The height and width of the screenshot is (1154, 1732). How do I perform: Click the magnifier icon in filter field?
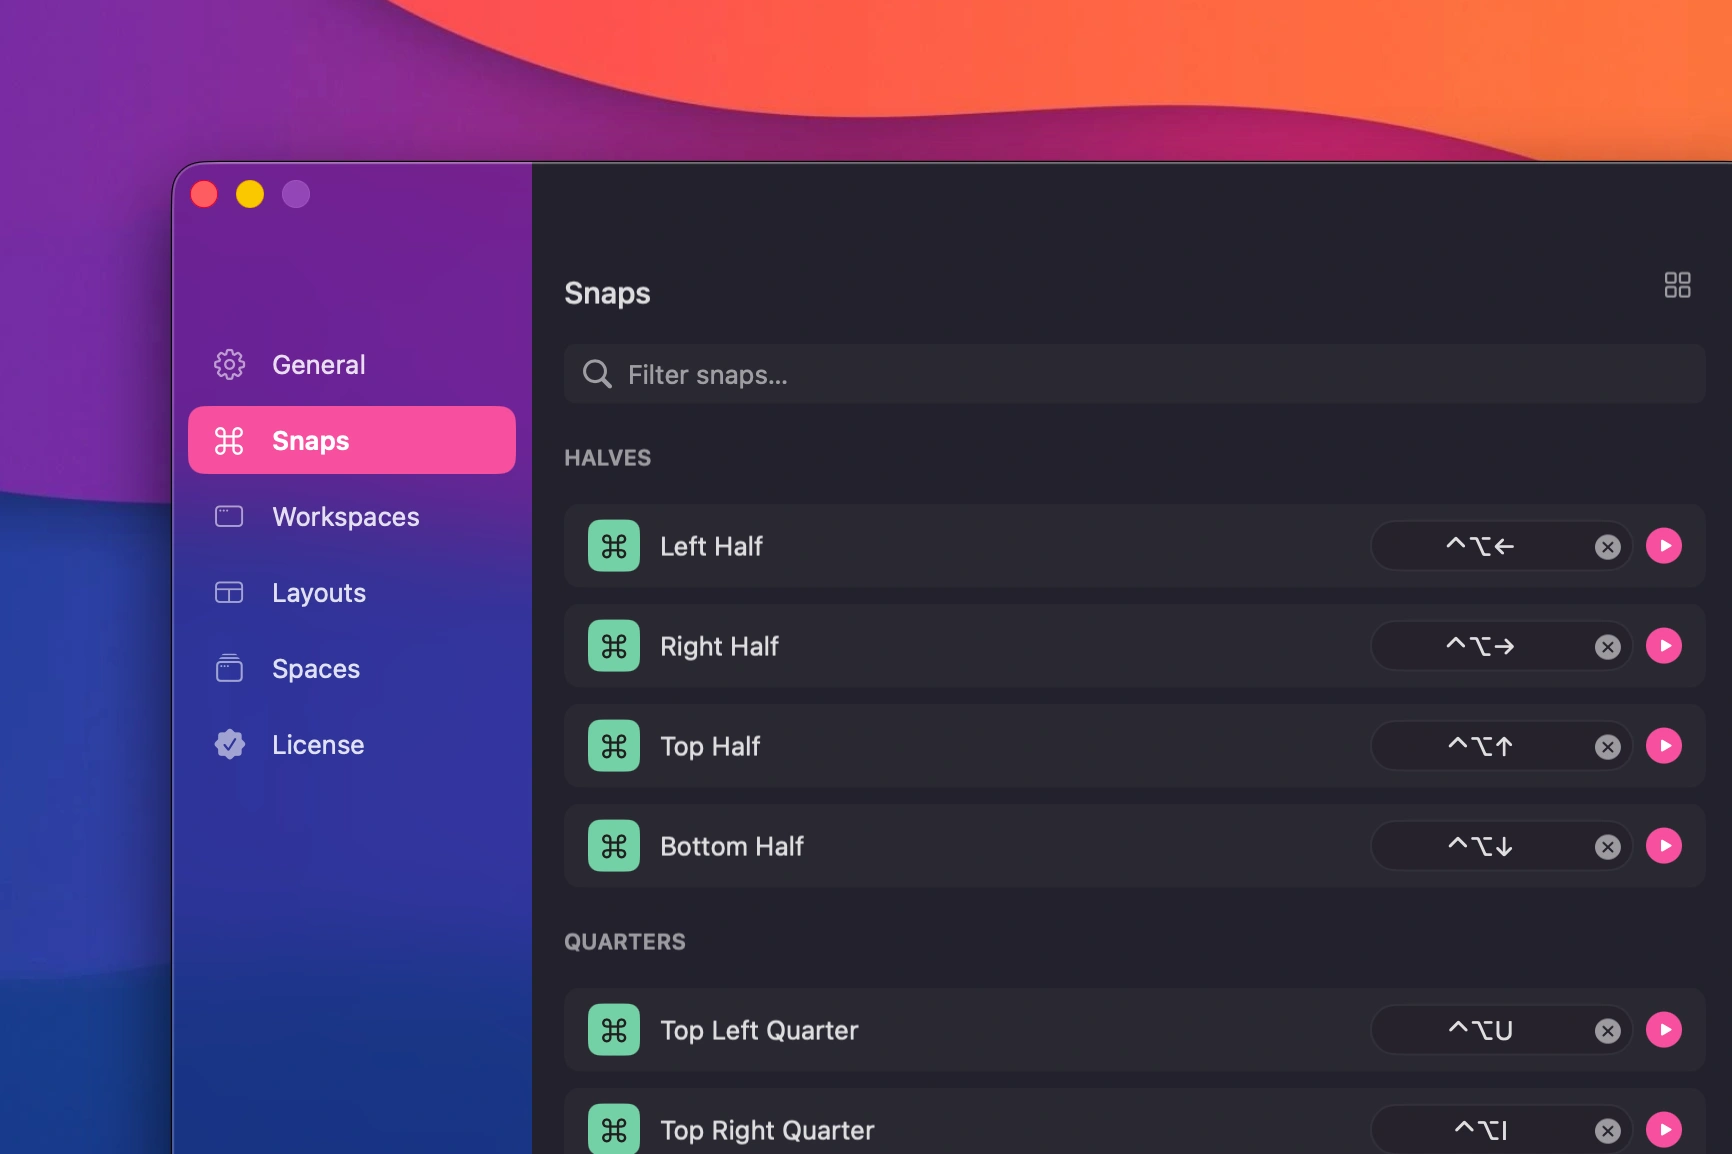tap(597, 375)
